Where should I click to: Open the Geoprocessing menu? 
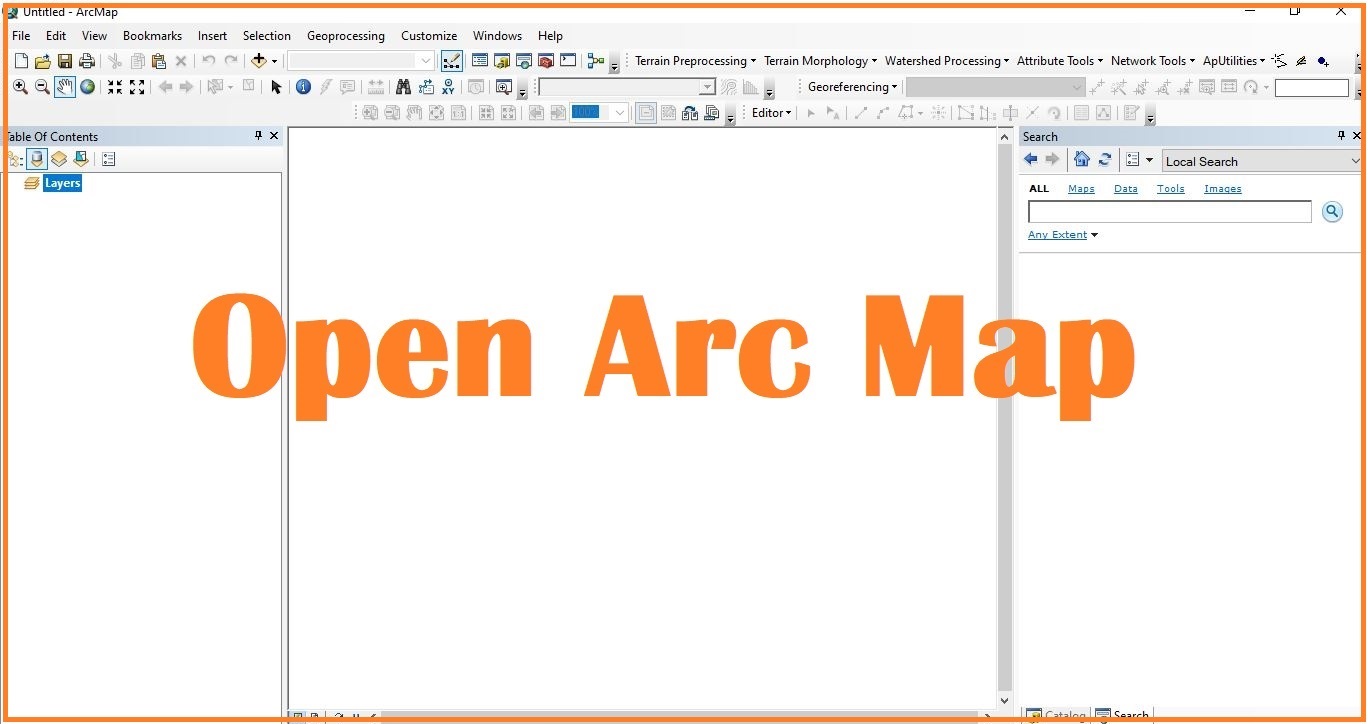[x=346, y=35]
